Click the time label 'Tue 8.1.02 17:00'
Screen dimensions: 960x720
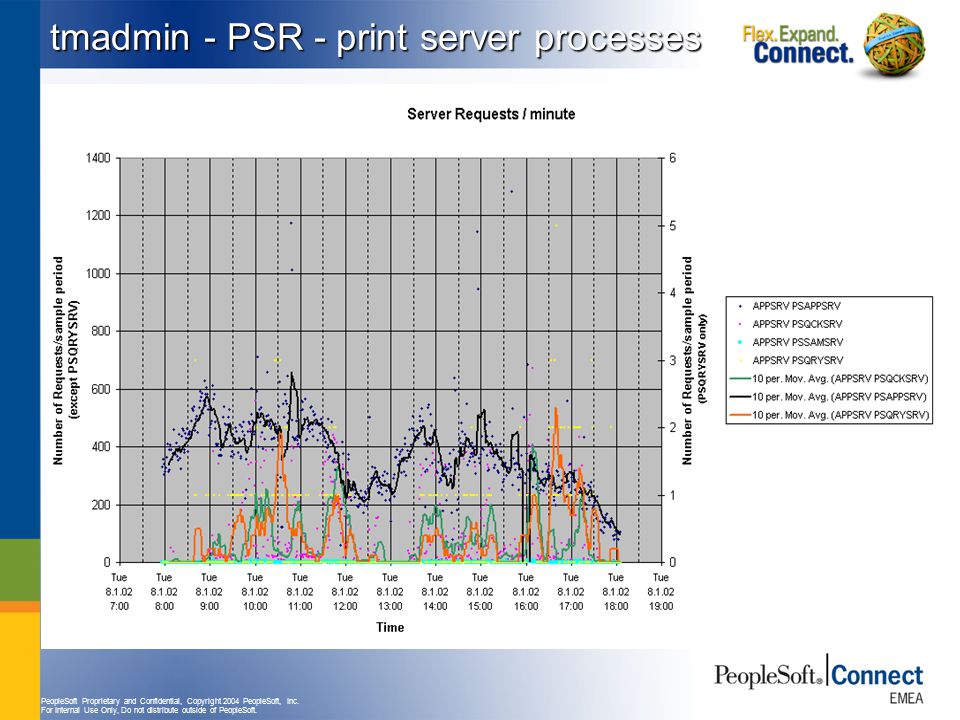(x=571, y=591)
